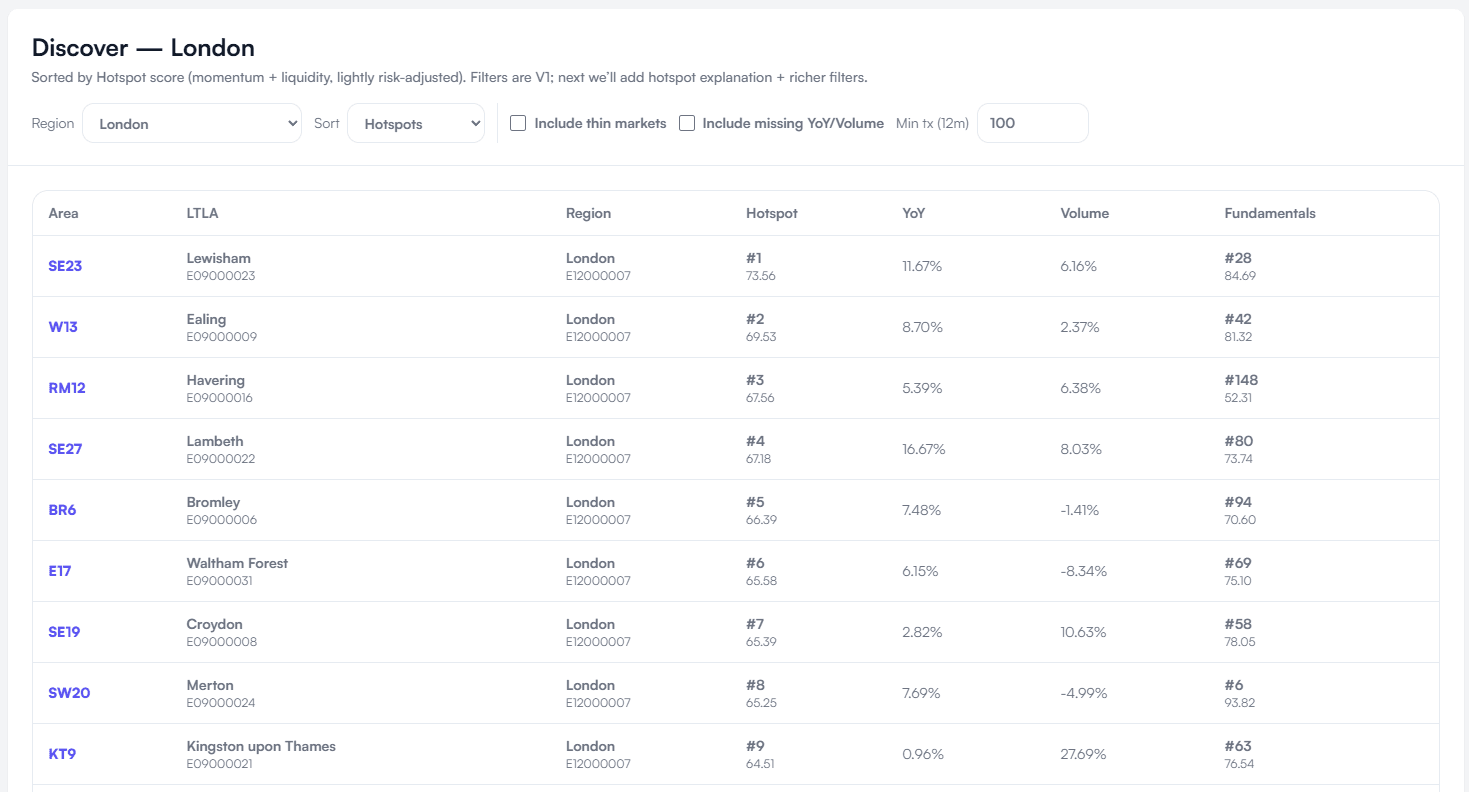Screen dimensions: 1469x792
Task: Click the Hotspot column header
Action: coord(772,213)
